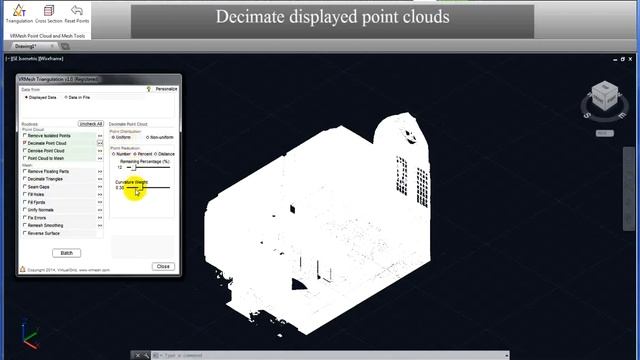
Task: Click the new drawing tab icon beside Drawing tab
Action: coord(65,46)
